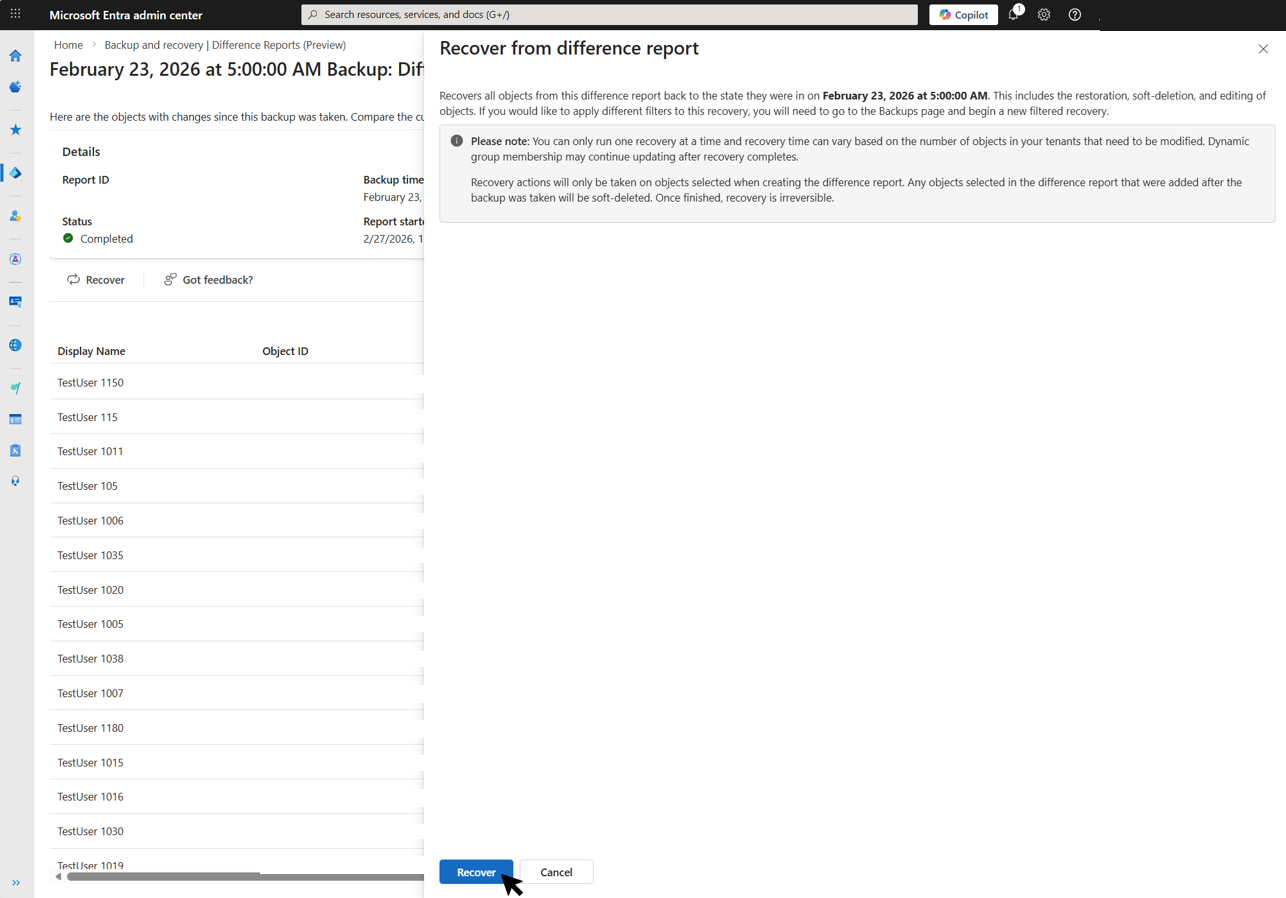Open the help question mark icon
Image resolution: width=1286 pixels, height=898 pixels.
point(1074,15)
